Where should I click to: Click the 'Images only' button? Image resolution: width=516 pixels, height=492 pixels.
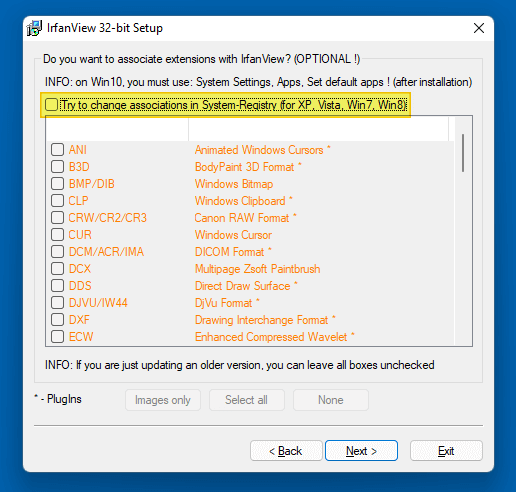coord(163,400)
